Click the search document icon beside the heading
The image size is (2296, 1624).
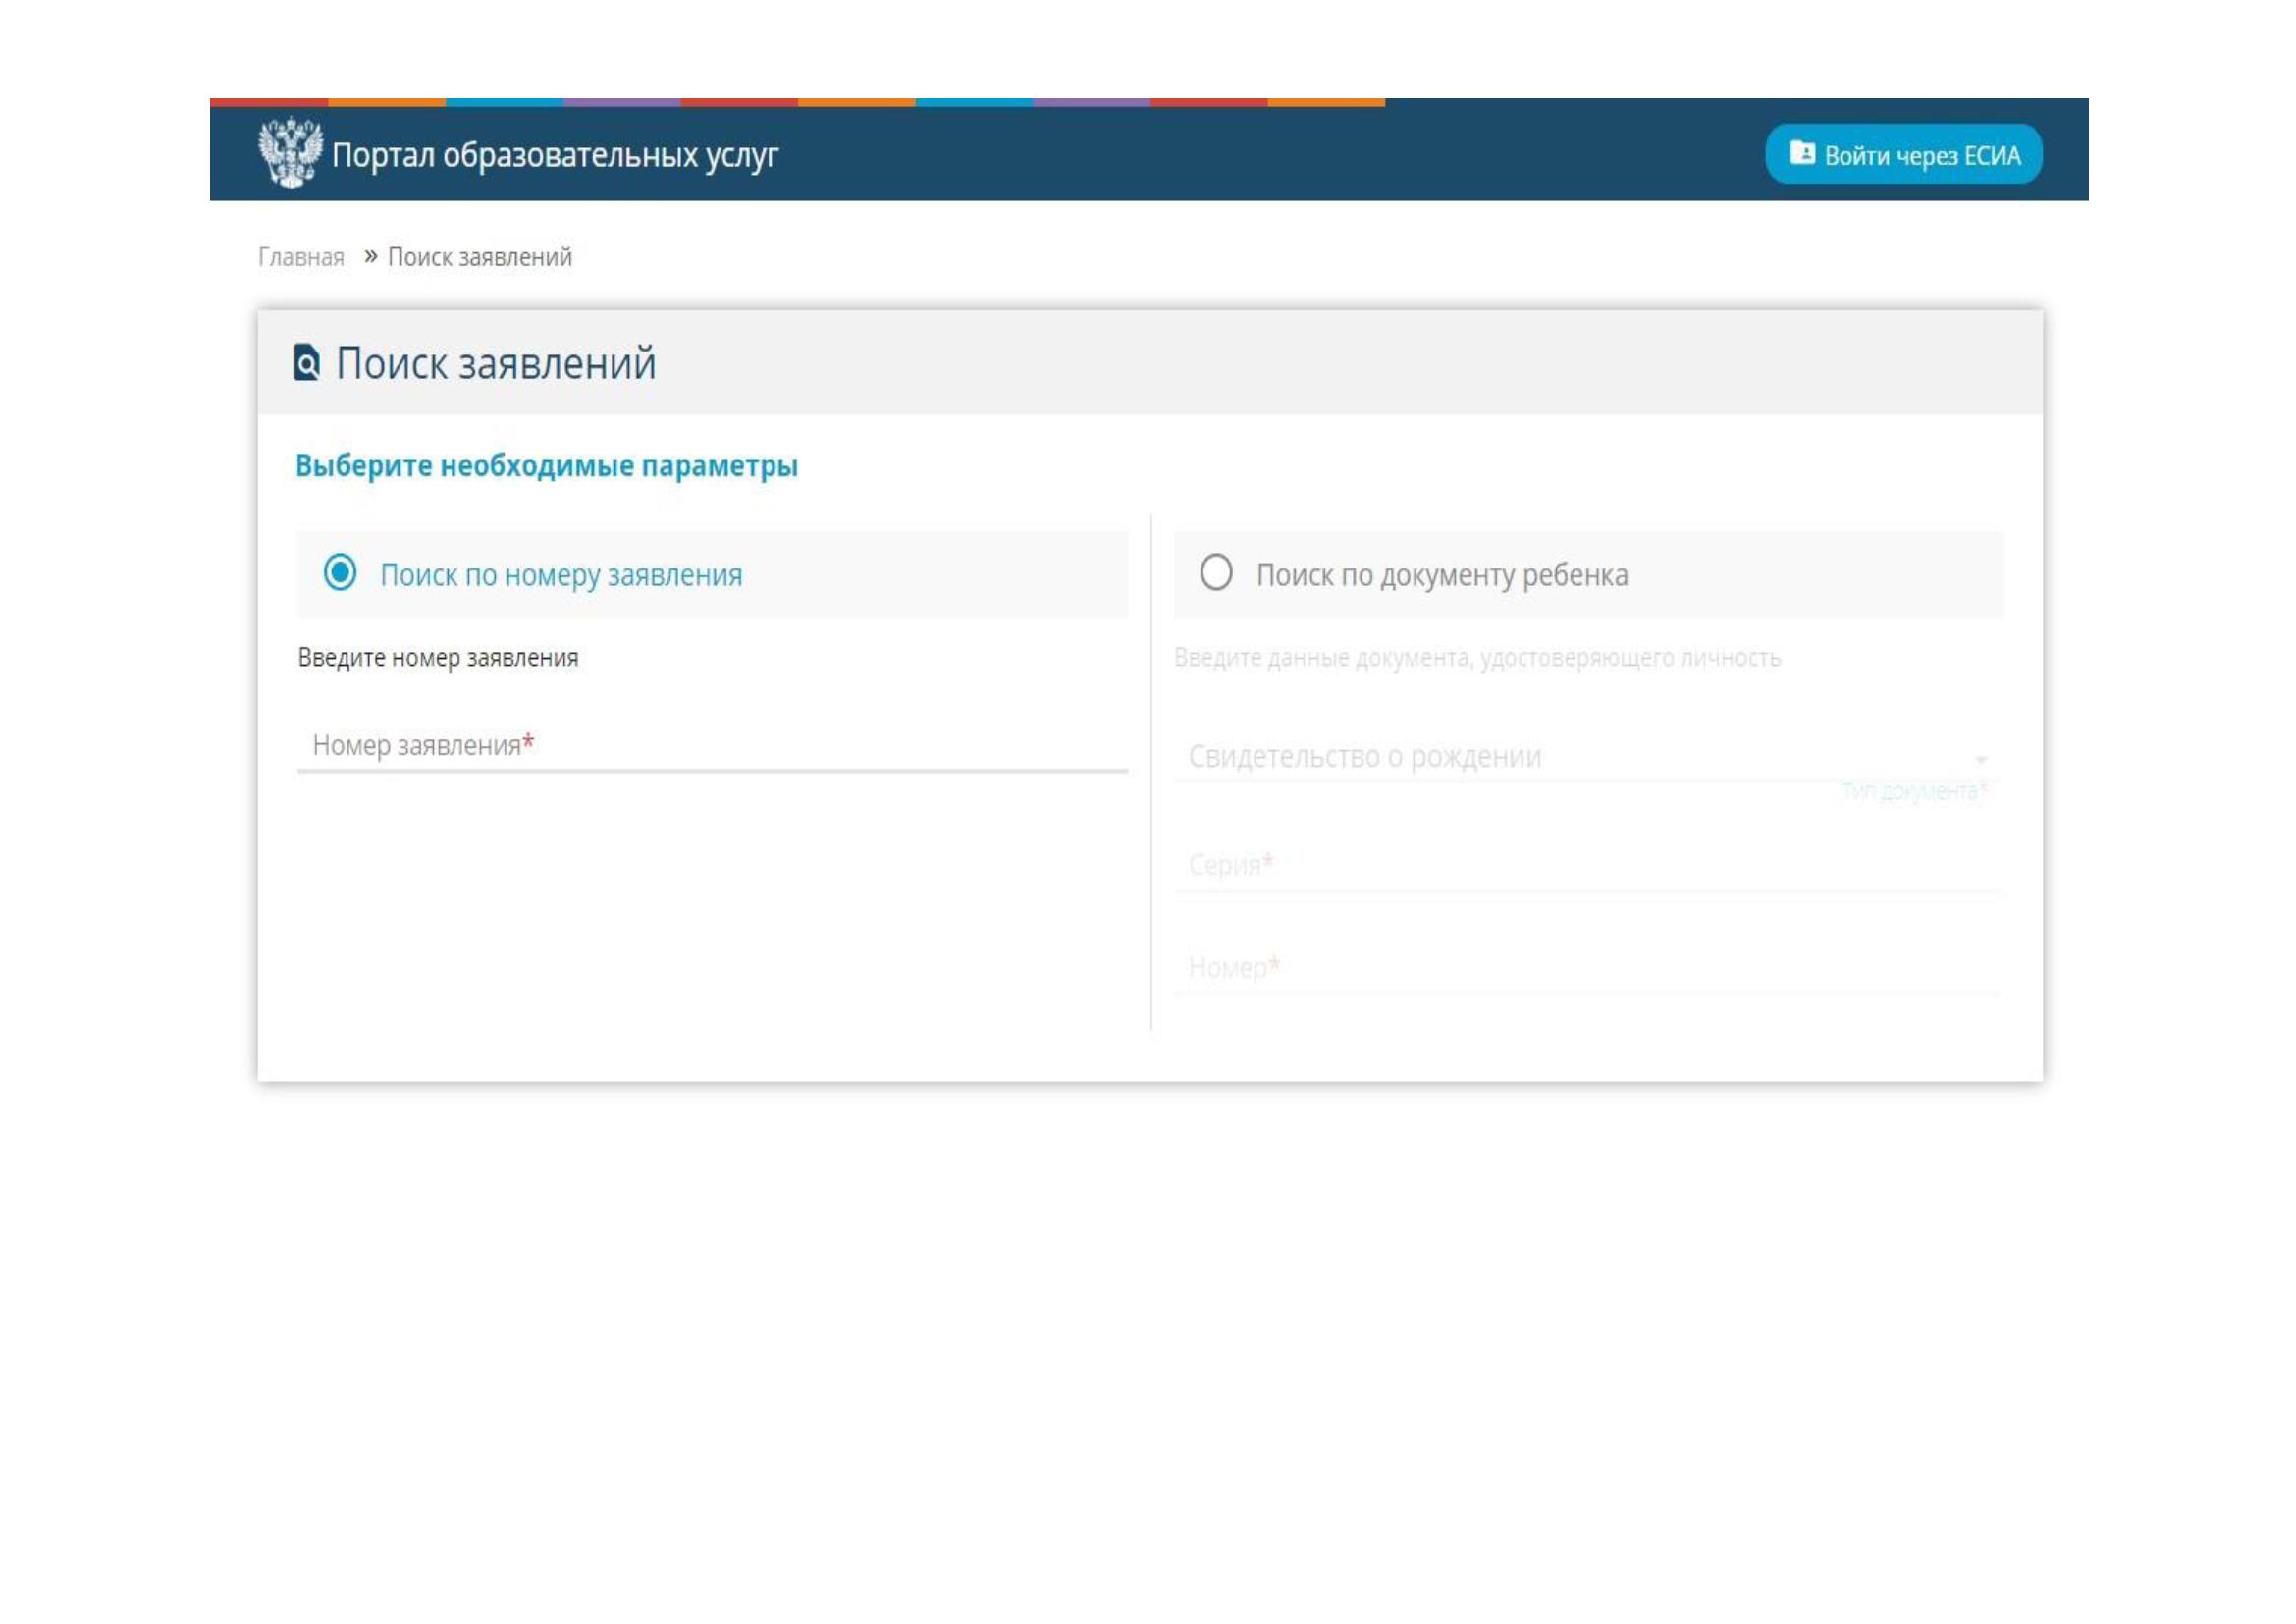click(306, 363)
